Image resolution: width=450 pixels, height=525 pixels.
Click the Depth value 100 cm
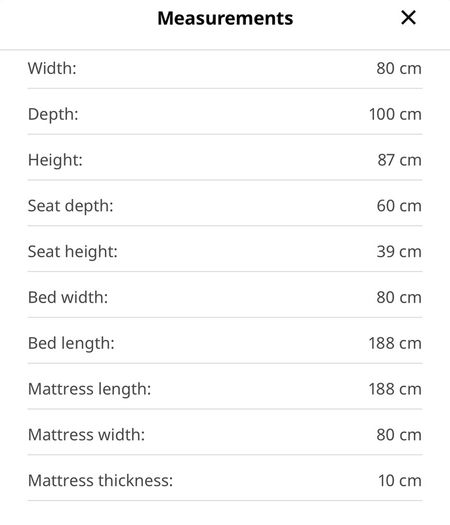click(395, 114)
